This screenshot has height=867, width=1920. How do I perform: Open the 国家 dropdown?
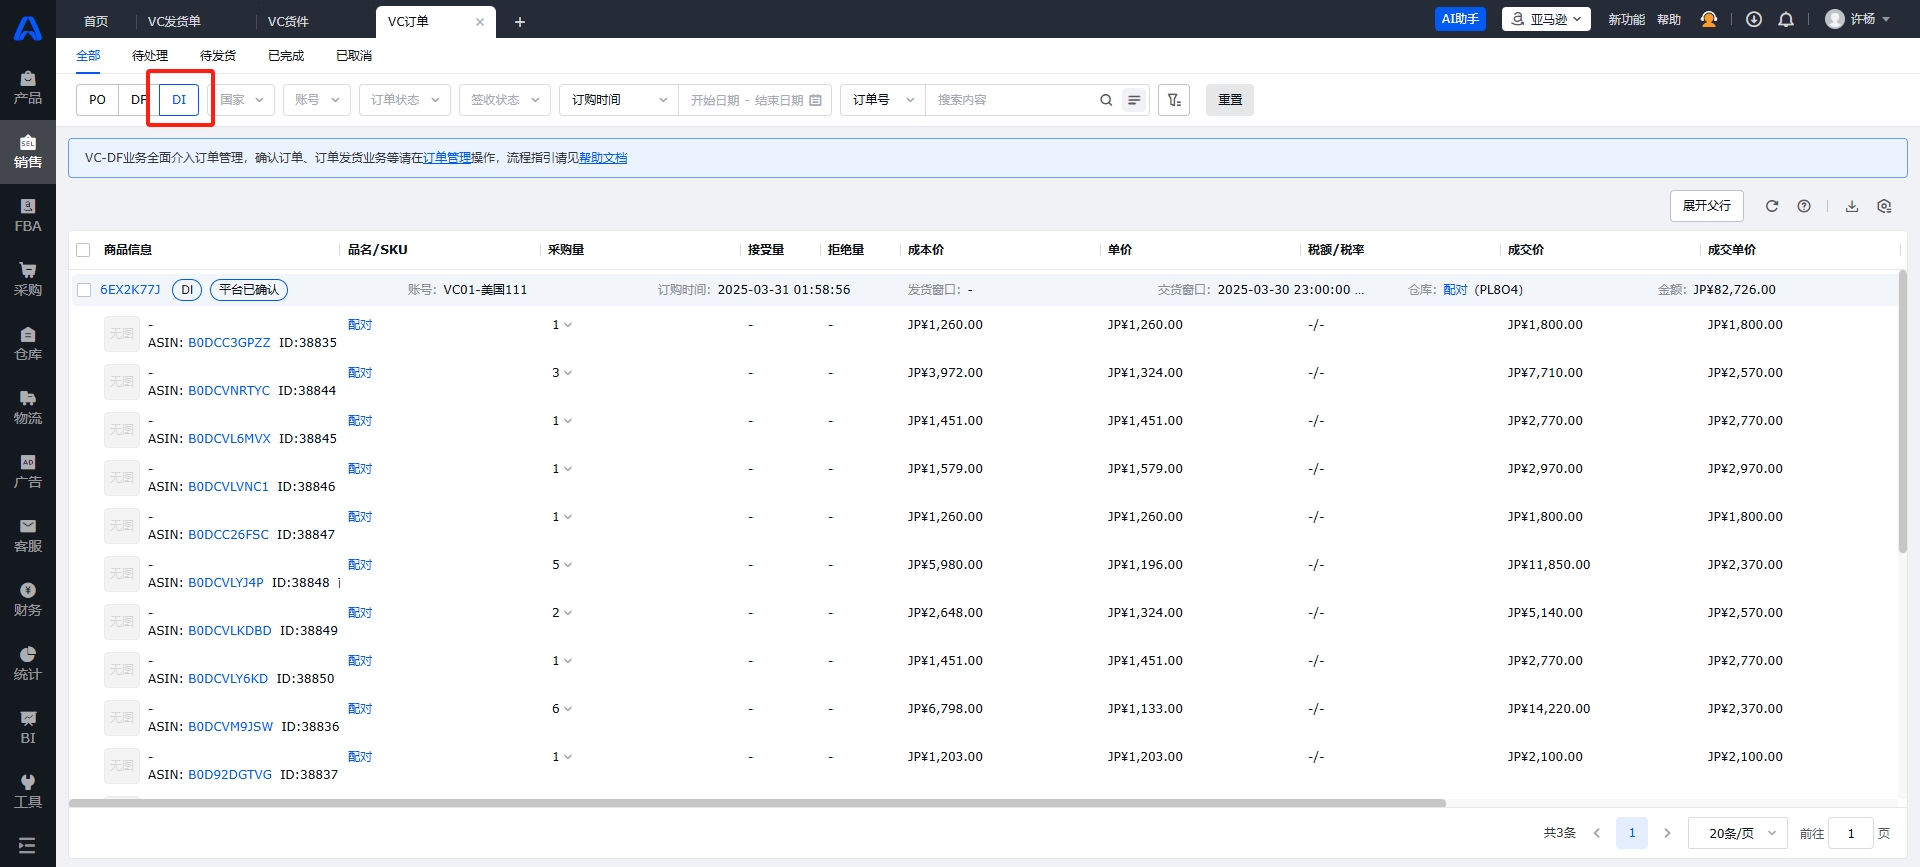242,100
